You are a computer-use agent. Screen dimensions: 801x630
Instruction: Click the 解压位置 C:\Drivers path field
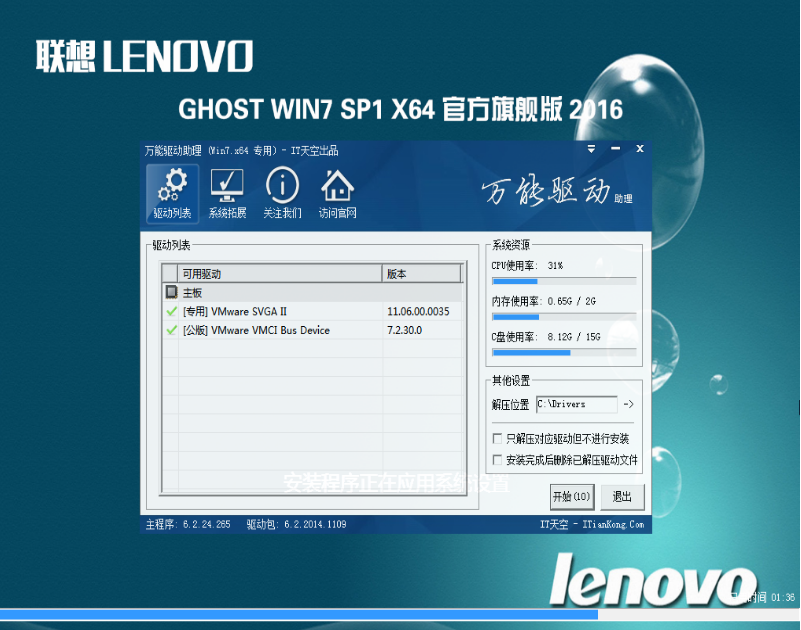(x=577, y=404)
